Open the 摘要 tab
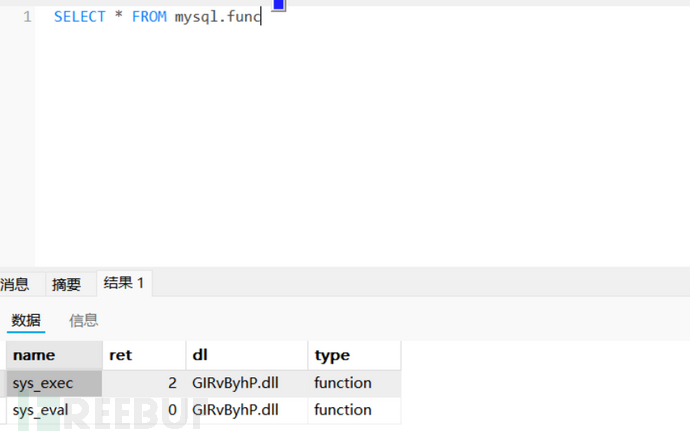Screen dimensions: 690x438 tap(66, 285)
